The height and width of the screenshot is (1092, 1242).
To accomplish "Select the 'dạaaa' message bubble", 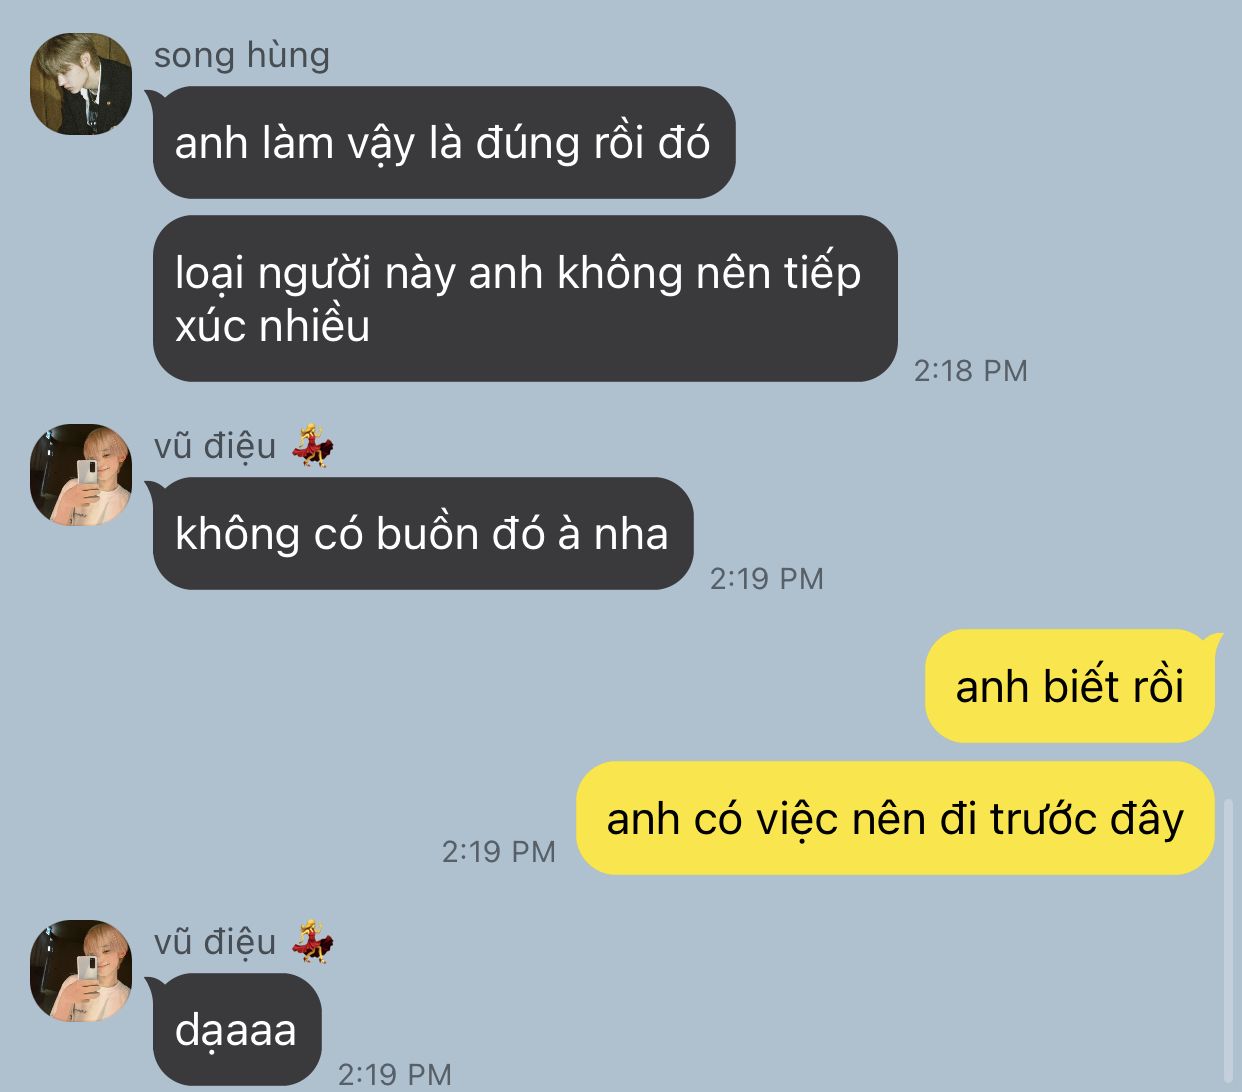I will (237, 1029).
